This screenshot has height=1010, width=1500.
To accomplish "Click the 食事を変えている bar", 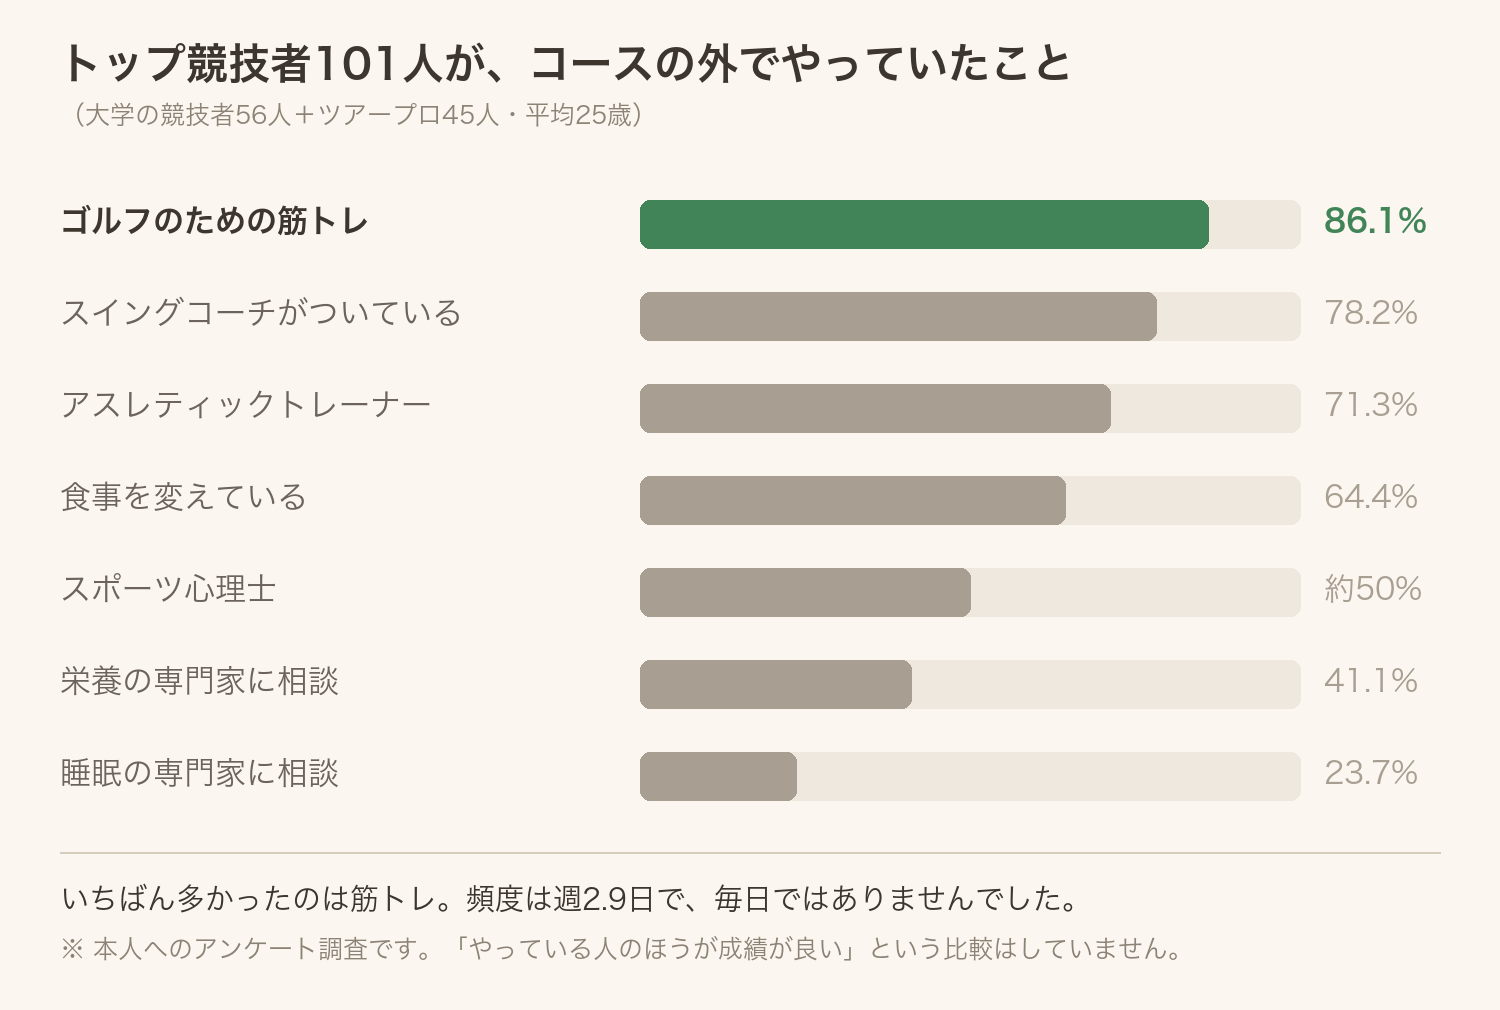I will tap(853, 500).
